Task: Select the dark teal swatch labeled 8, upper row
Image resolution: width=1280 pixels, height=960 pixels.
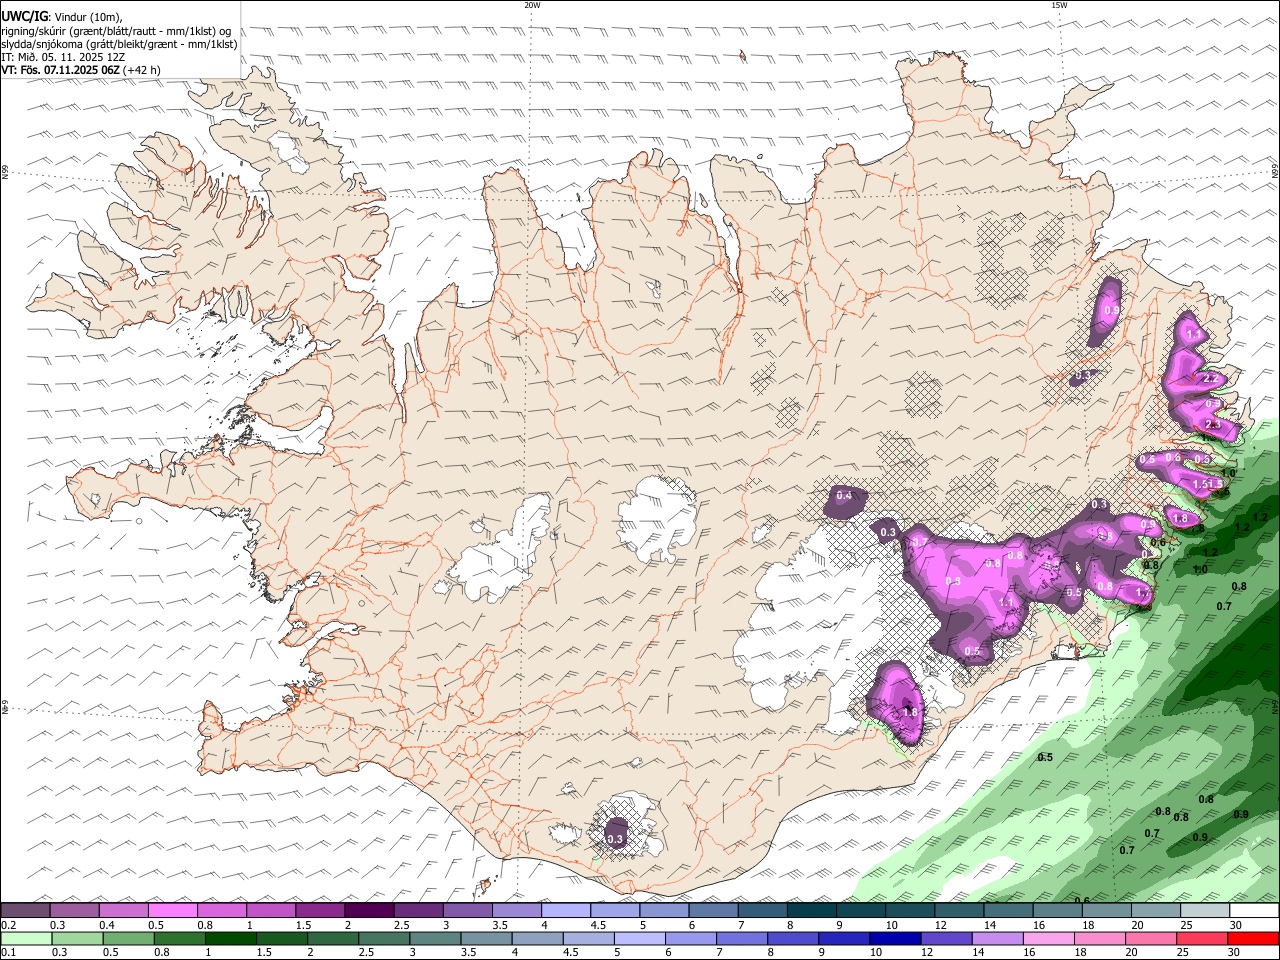Action: pyautogui.click(x=811, y=910)
